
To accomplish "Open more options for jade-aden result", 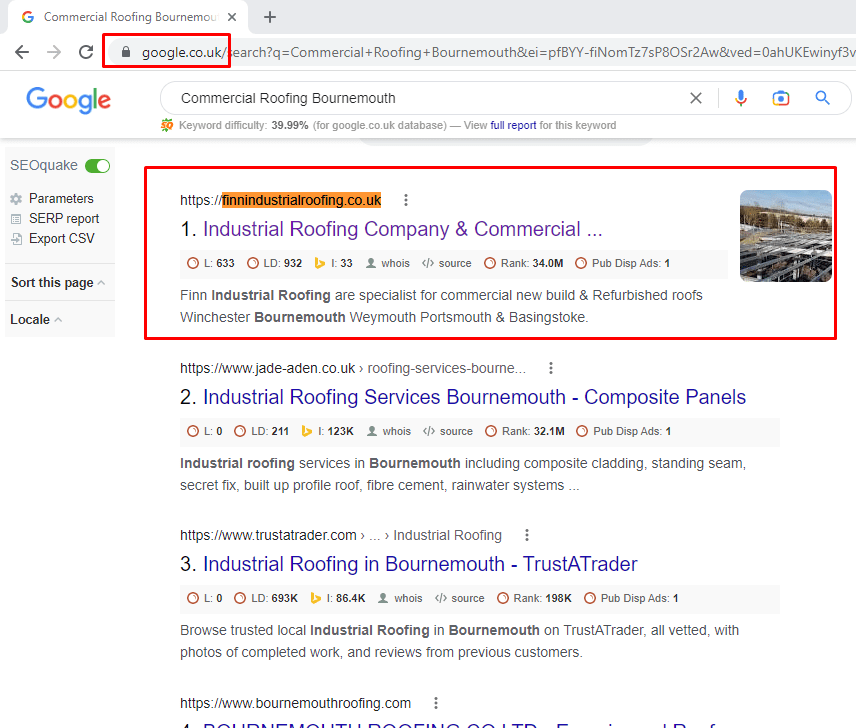I will pyautogui.click(x=551, y=368).
